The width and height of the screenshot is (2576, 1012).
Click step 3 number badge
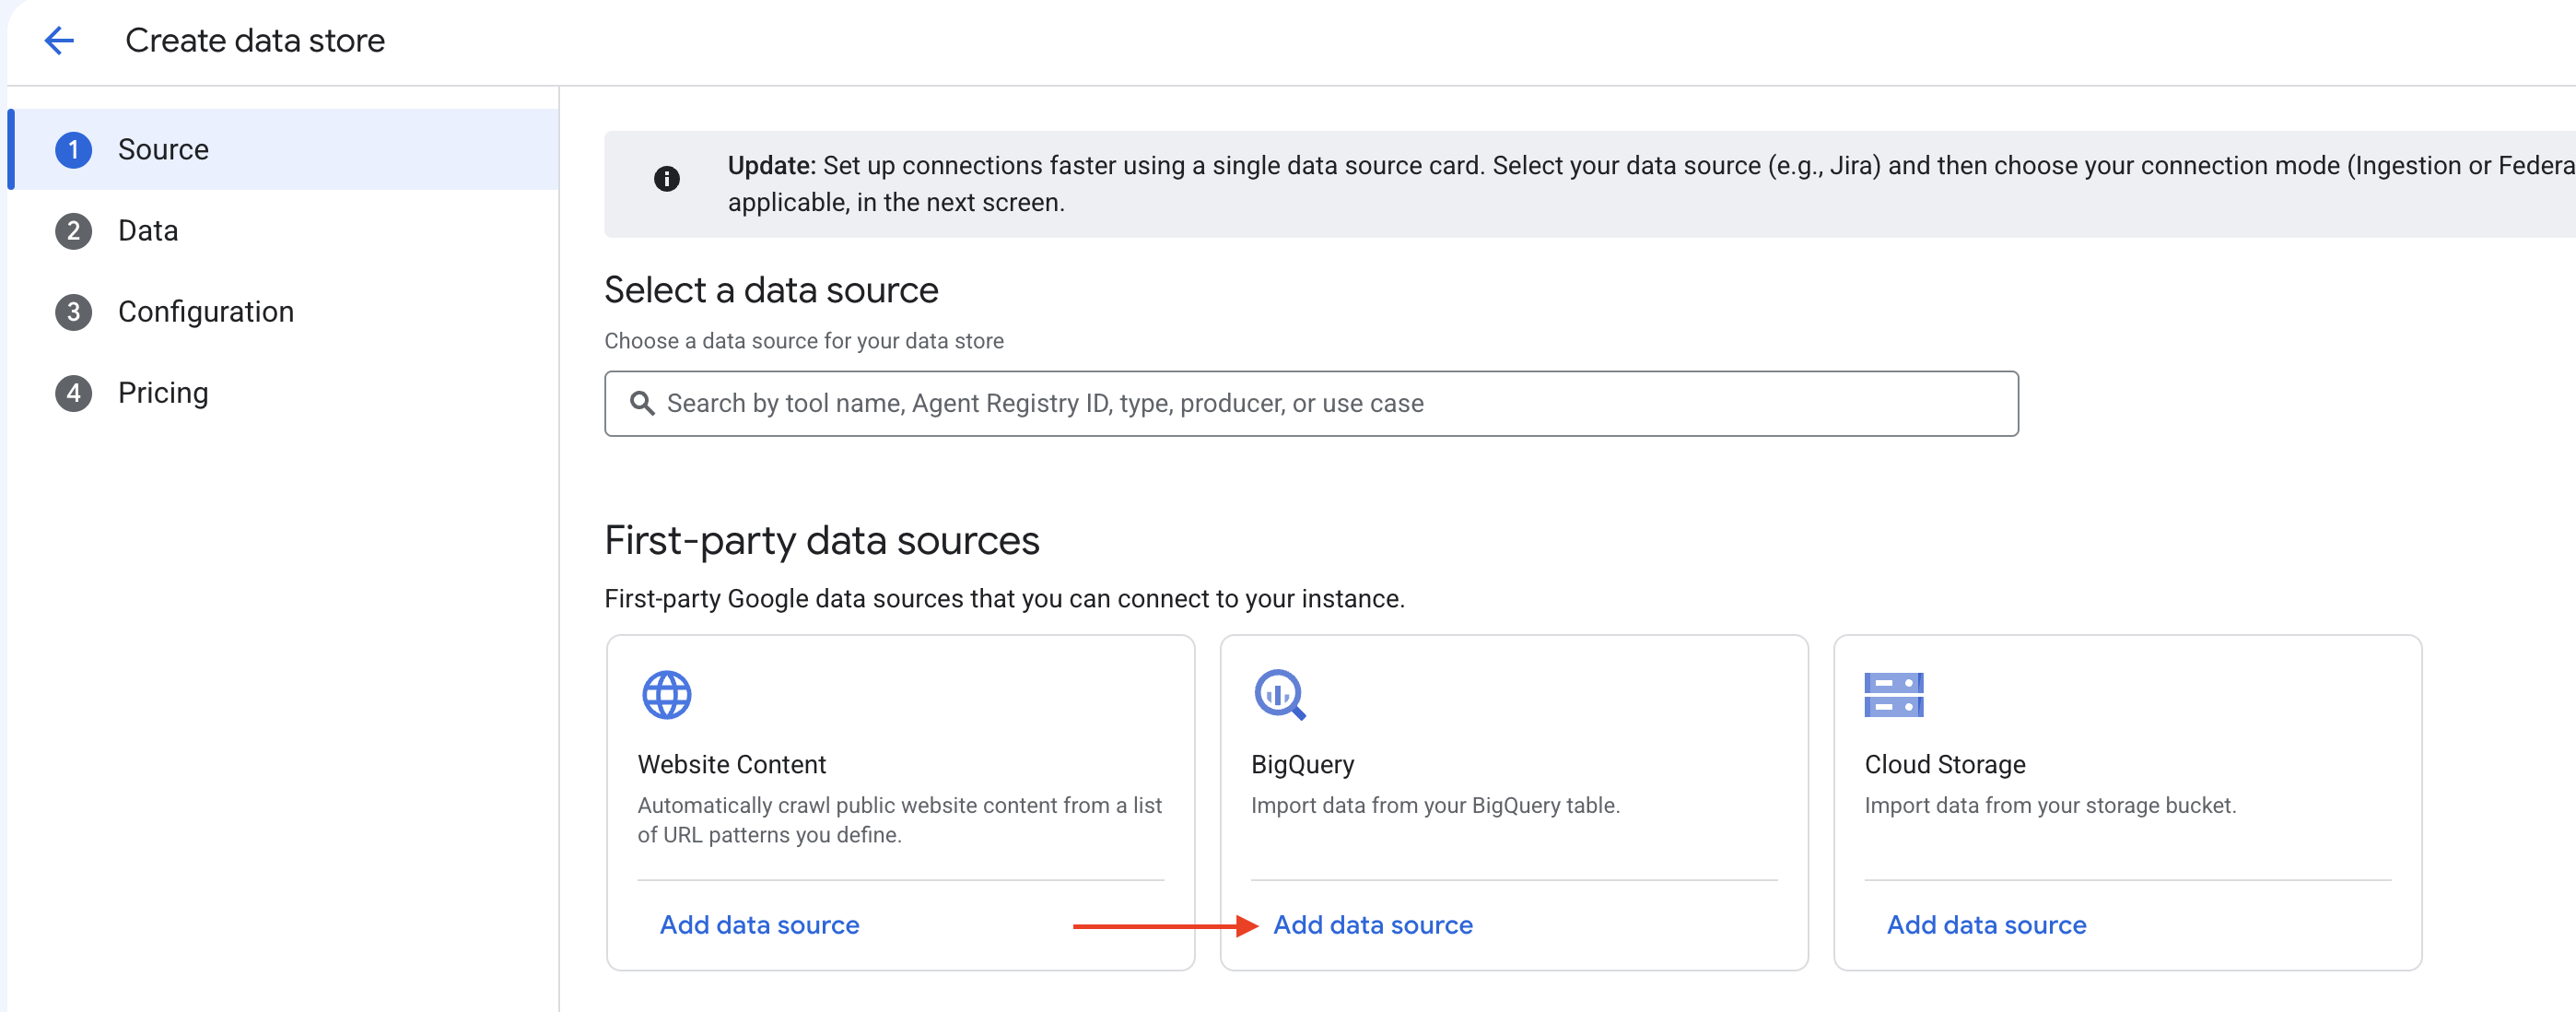tap(73, 312)
